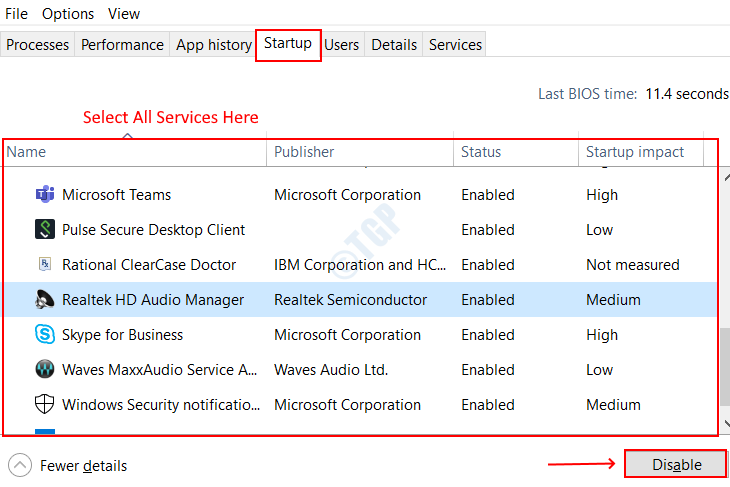Click the vertical scrollbar thumb

(725, 366)
